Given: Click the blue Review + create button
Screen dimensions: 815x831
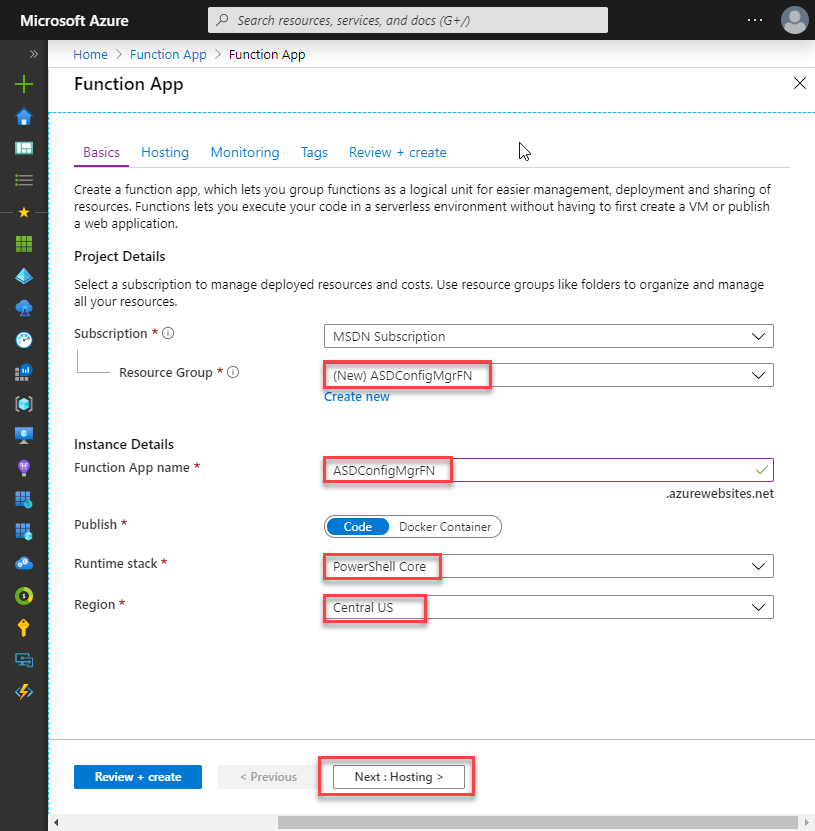Looking at the screenshot, I should pos(138,777).
